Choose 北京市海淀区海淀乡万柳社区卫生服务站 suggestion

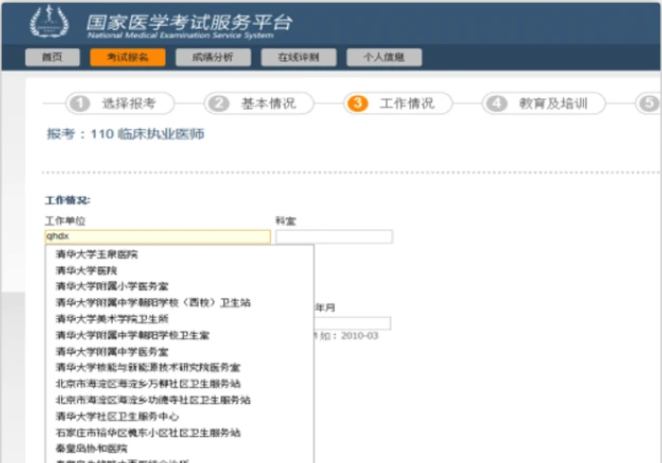(x=148, y=384)
